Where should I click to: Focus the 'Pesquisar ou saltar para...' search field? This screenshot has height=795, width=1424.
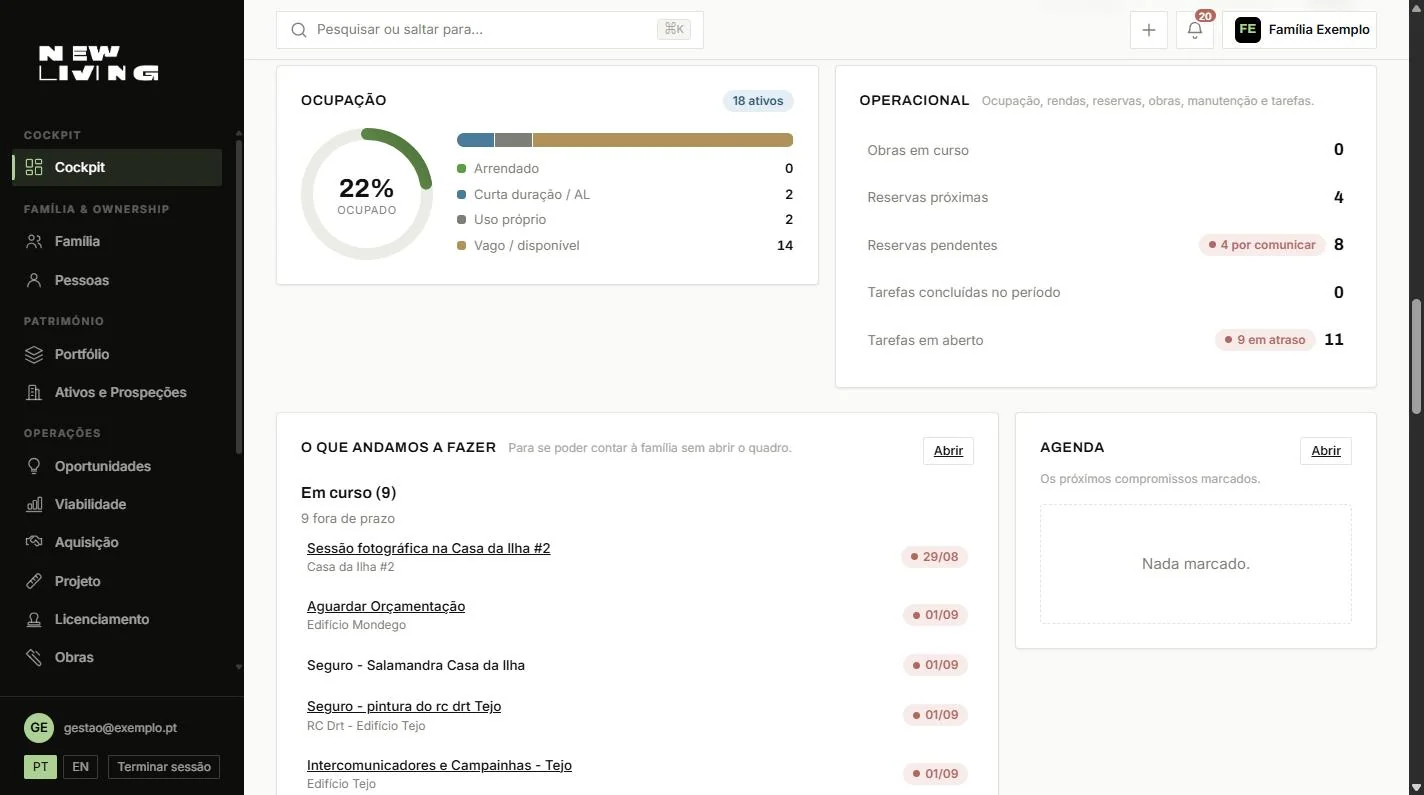pos(490,30)
